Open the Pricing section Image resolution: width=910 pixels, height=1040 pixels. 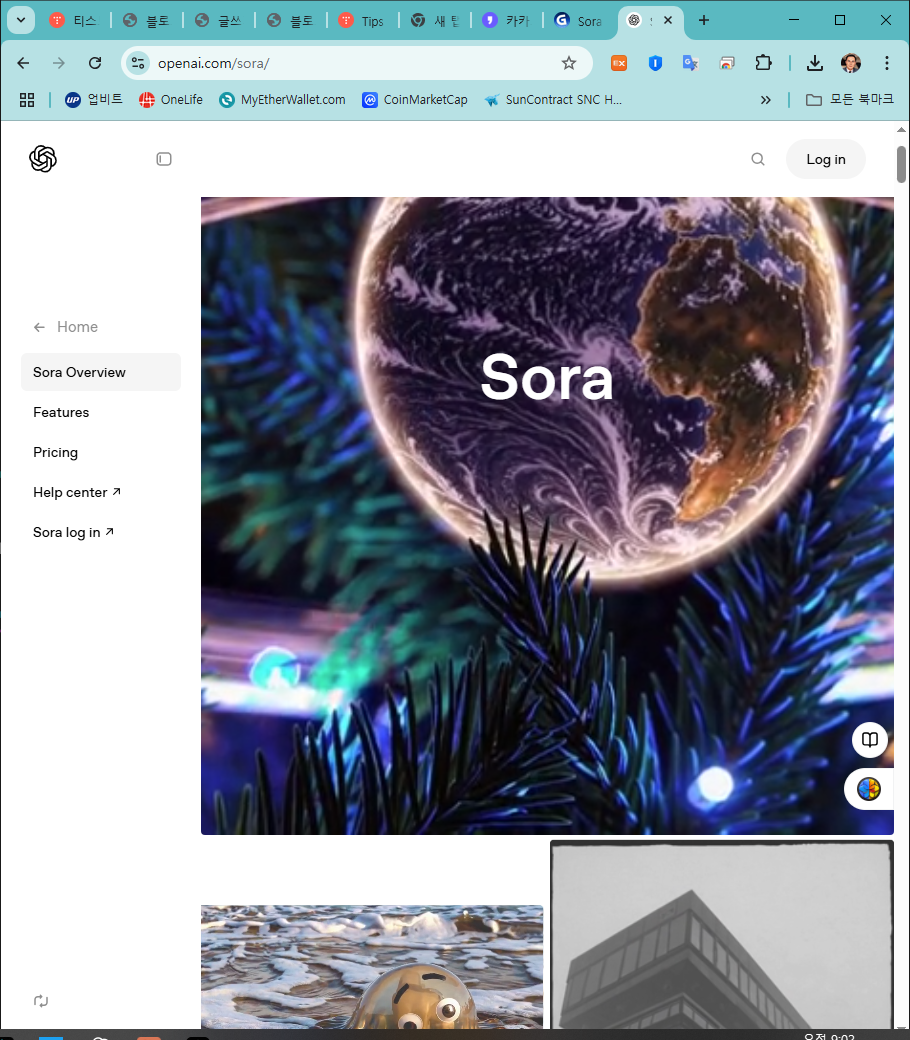click(x=56, y=452)
